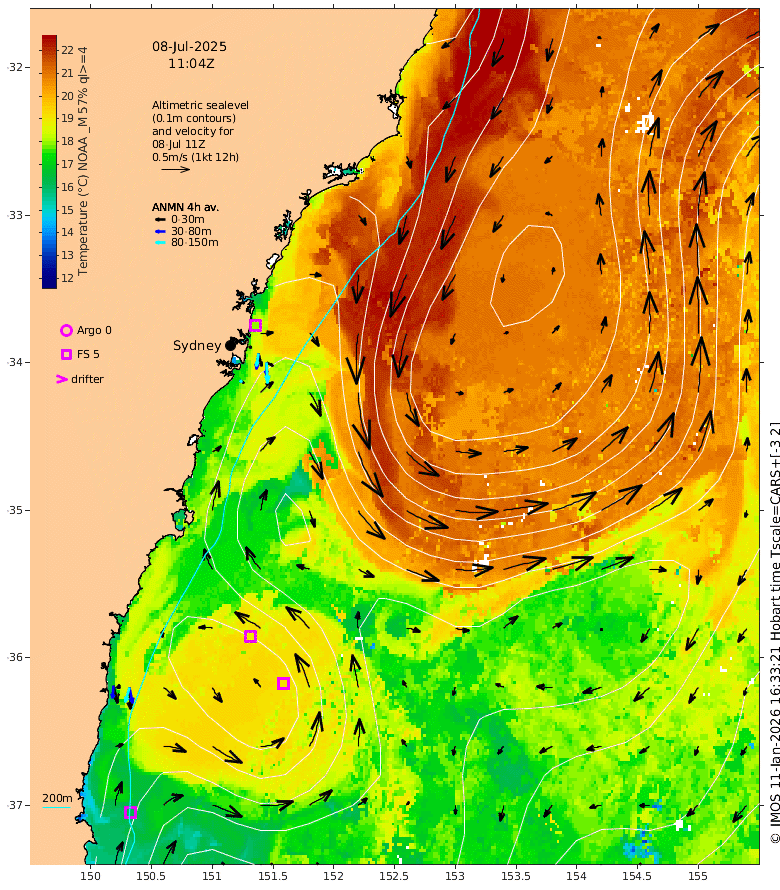The image size is (780, 890).
Task: Click the latitude axis label -37
Action: point(15,805)
